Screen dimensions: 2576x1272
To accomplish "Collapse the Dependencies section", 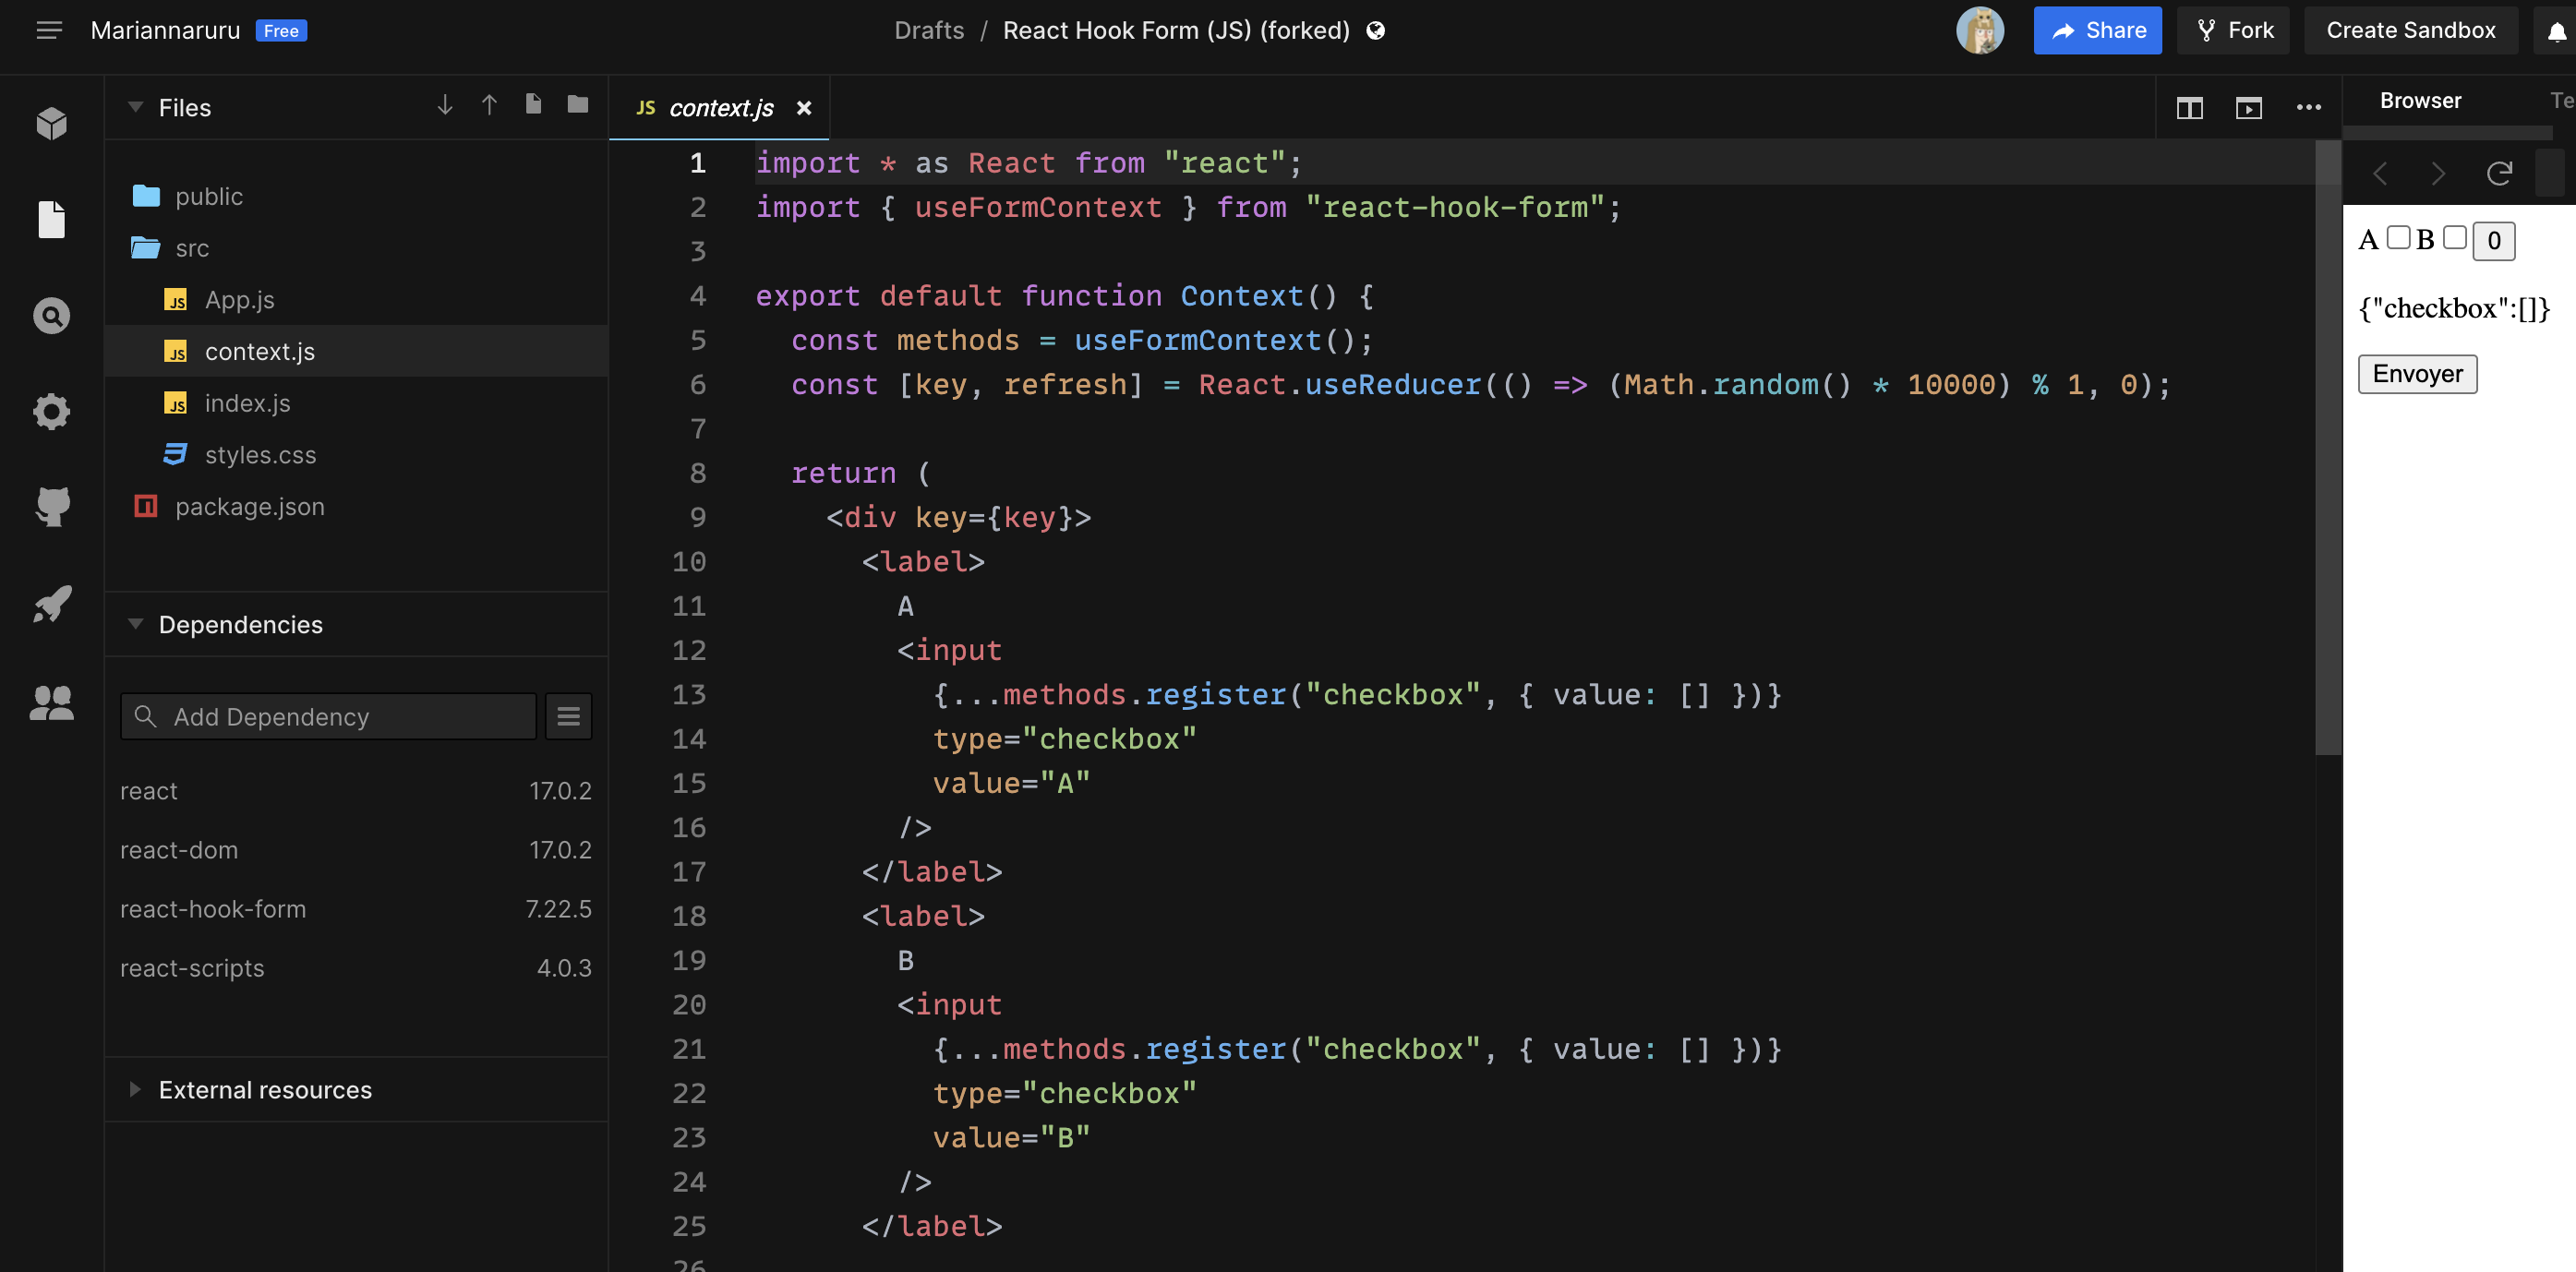I will coord(136,623).
